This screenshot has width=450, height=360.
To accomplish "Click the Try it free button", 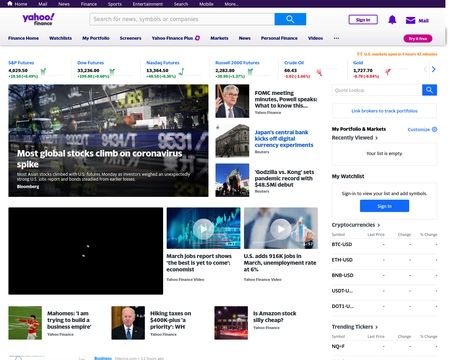I will (418, 39).
